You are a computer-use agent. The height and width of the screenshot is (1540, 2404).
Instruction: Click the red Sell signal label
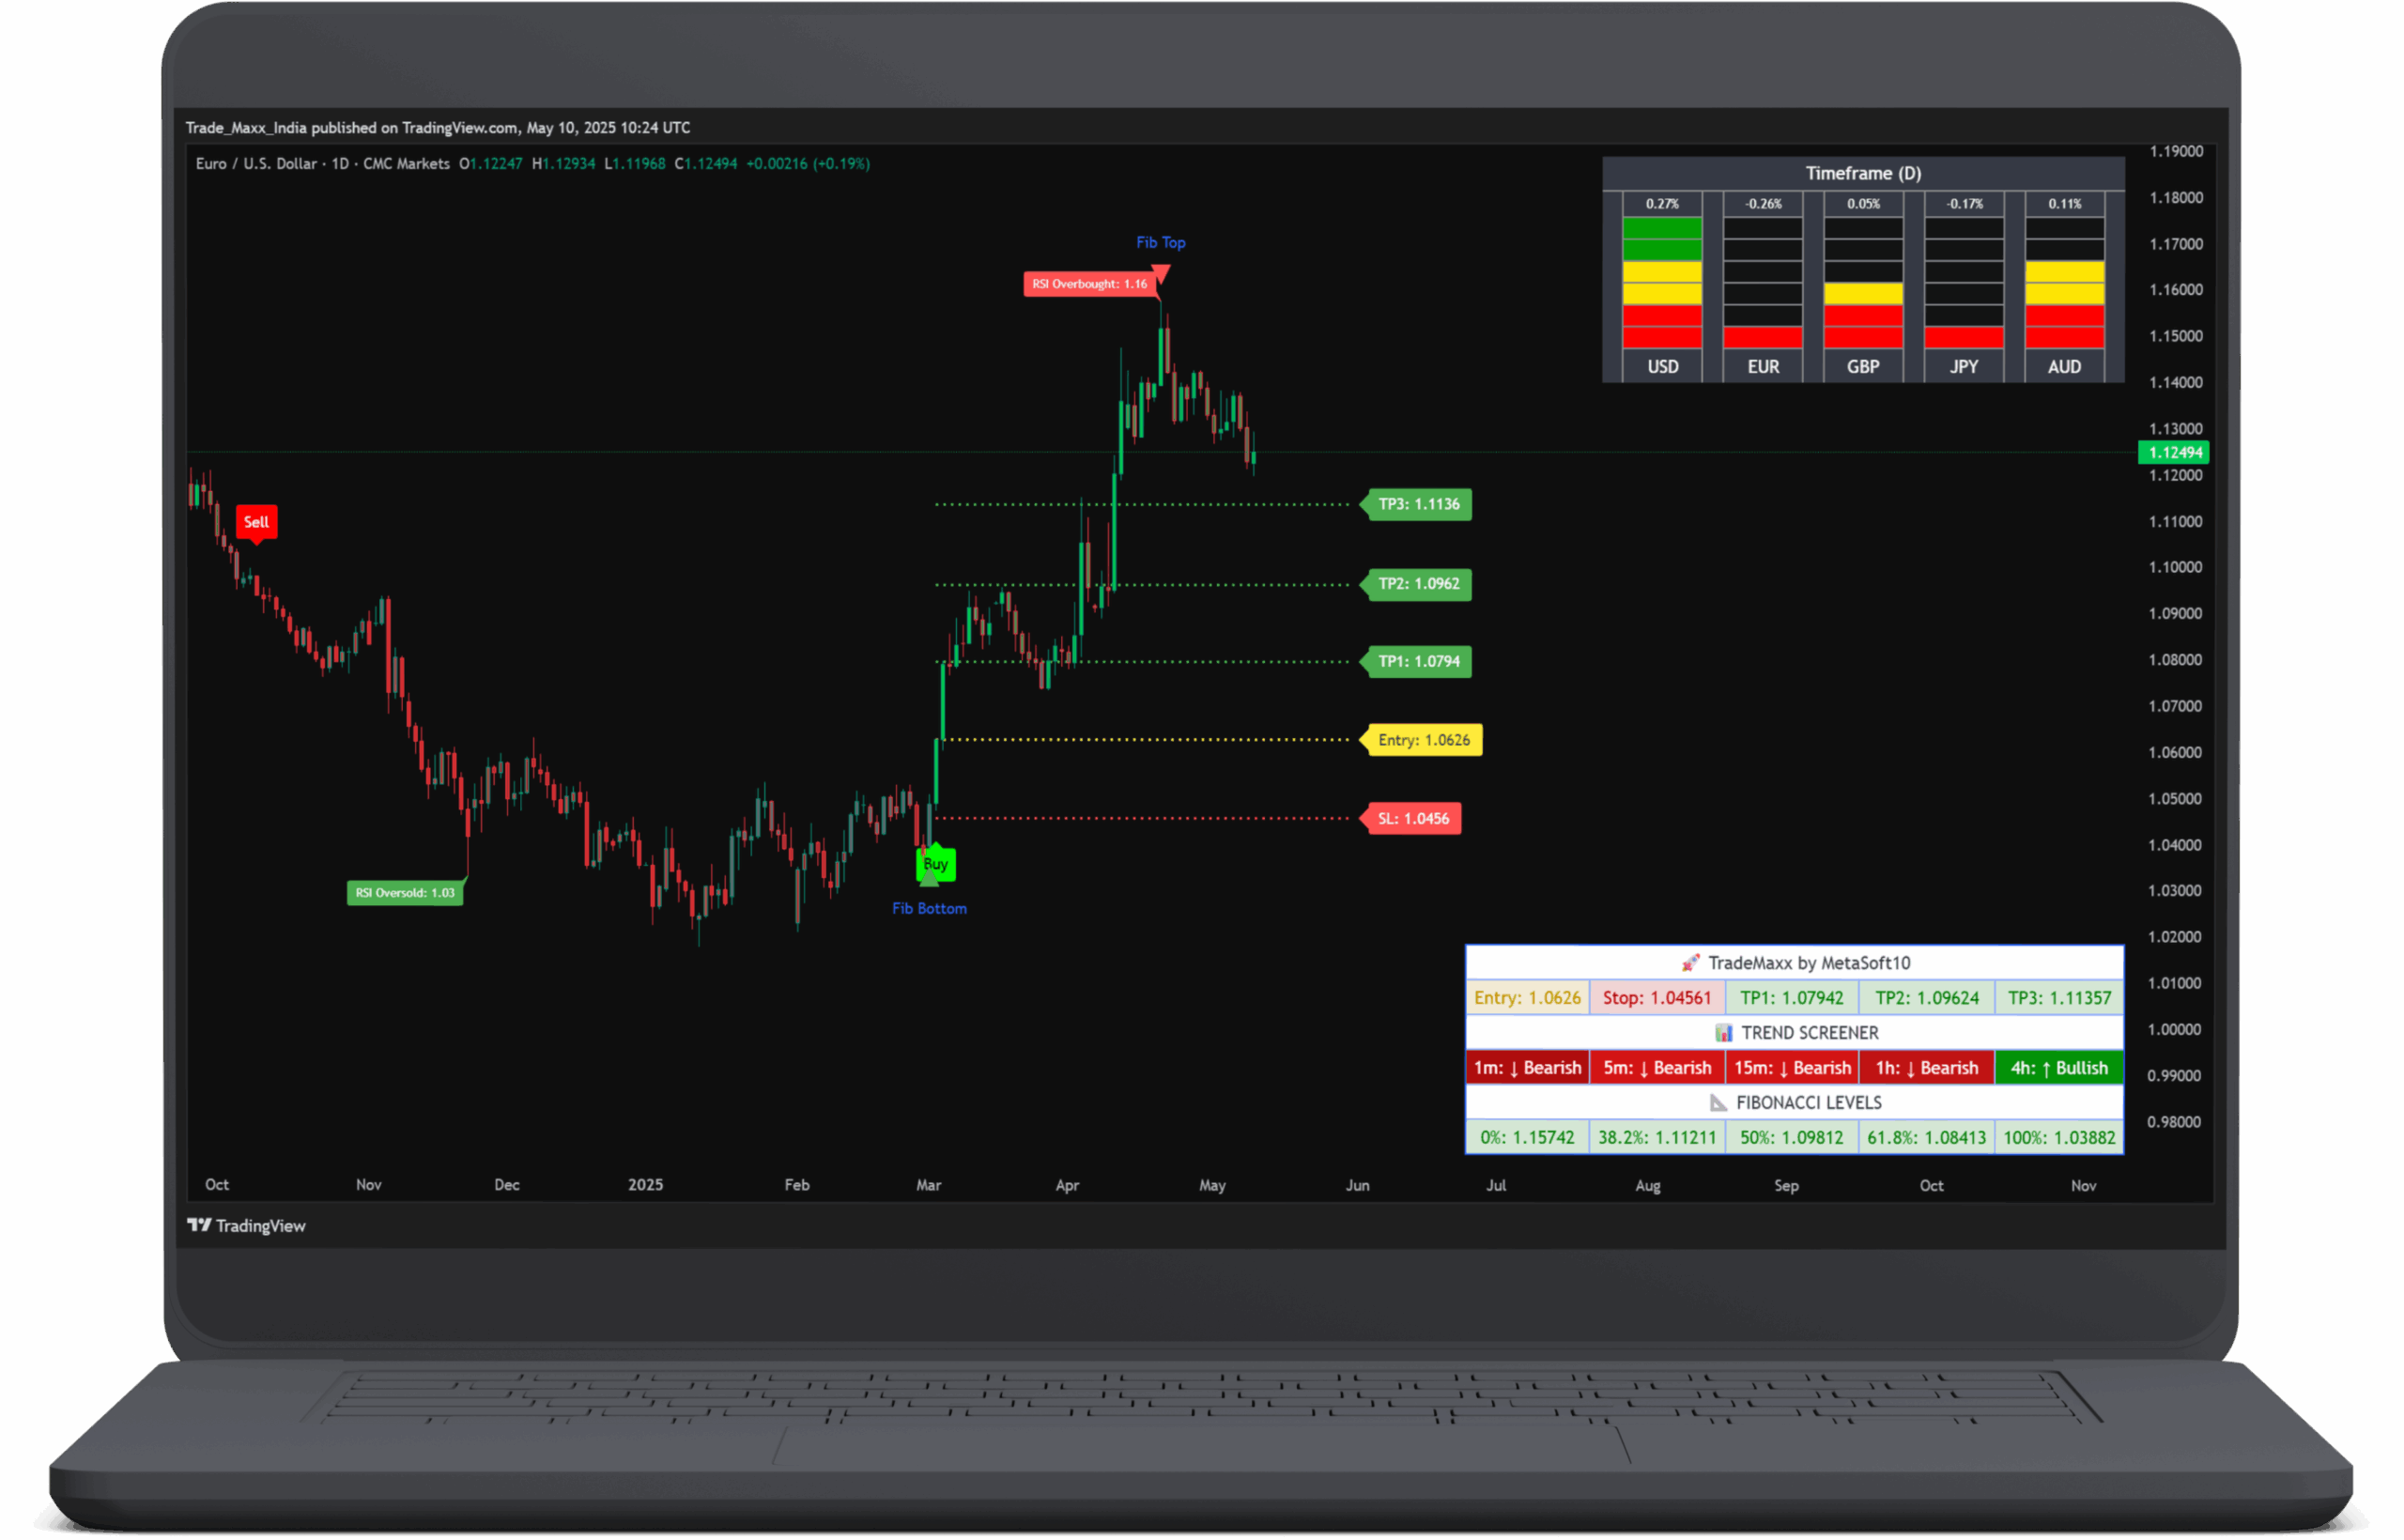point(256,522)
